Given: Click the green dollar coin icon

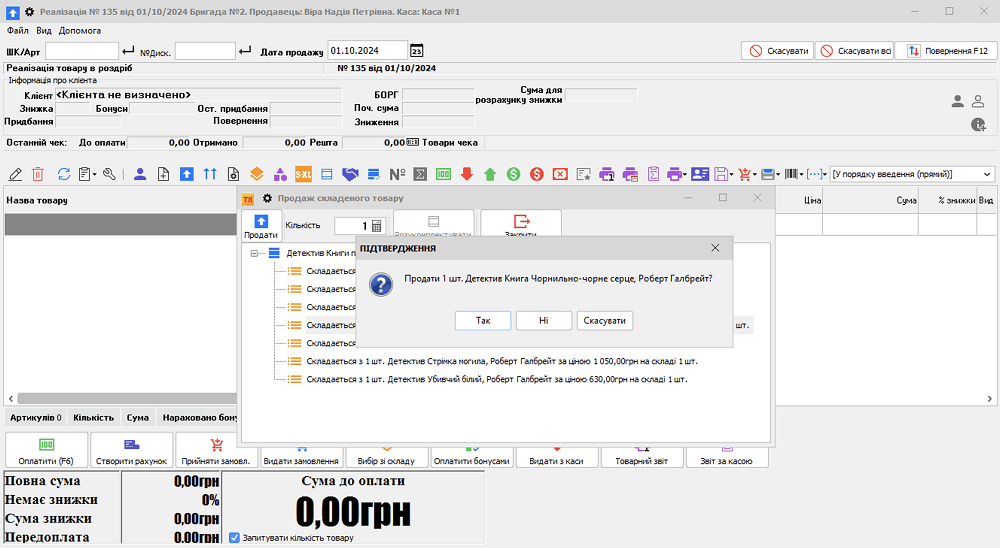Looking at the screenshot, I should (x=513, y=174).
